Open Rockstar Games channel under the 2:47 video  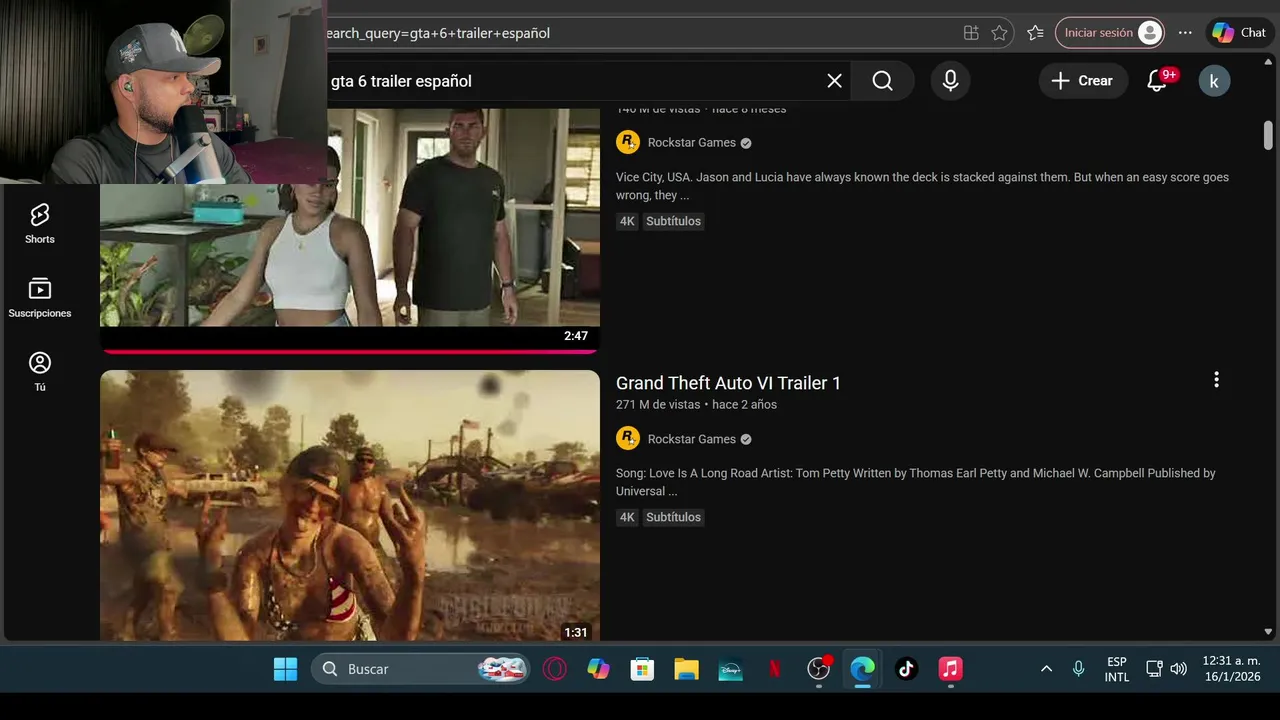pyautogui.click(x=691, y=143)
